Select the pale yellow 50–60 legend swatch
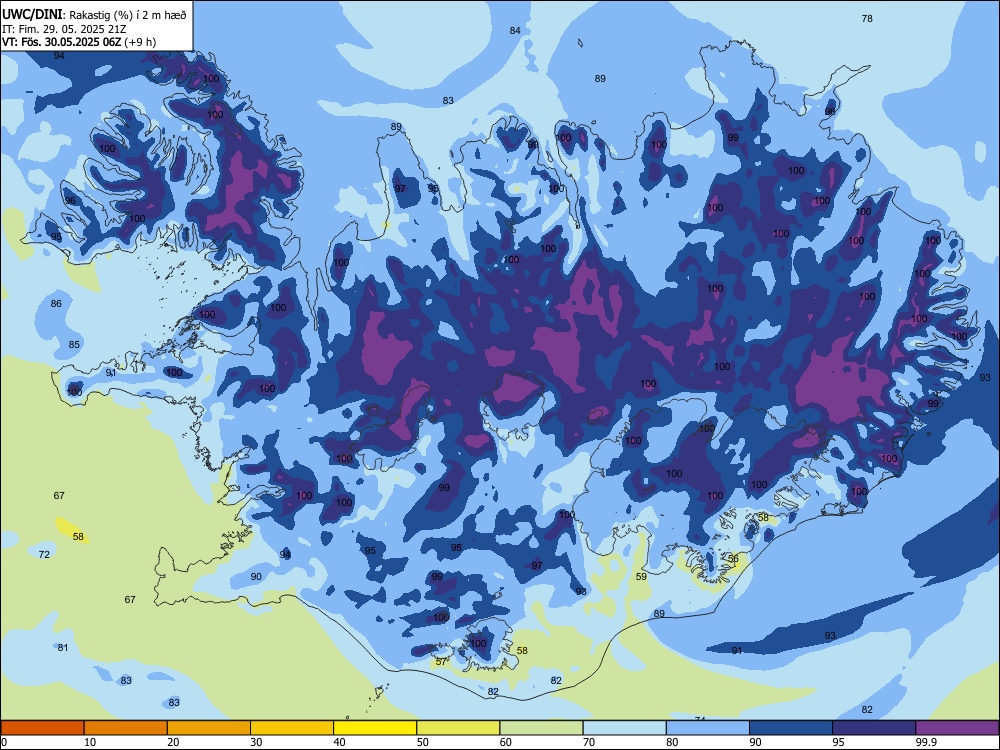Image resolution: width=1000 pixels, height=750 pixels. click(x=459, y=728)
